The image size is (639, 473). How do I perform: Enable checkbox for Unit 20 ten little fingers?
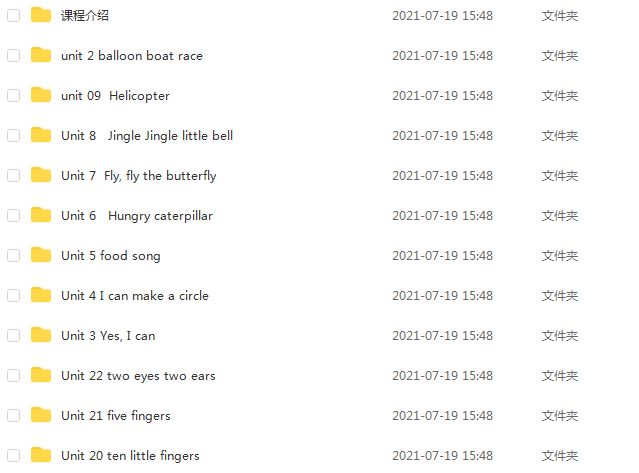(x=13, y=455)
